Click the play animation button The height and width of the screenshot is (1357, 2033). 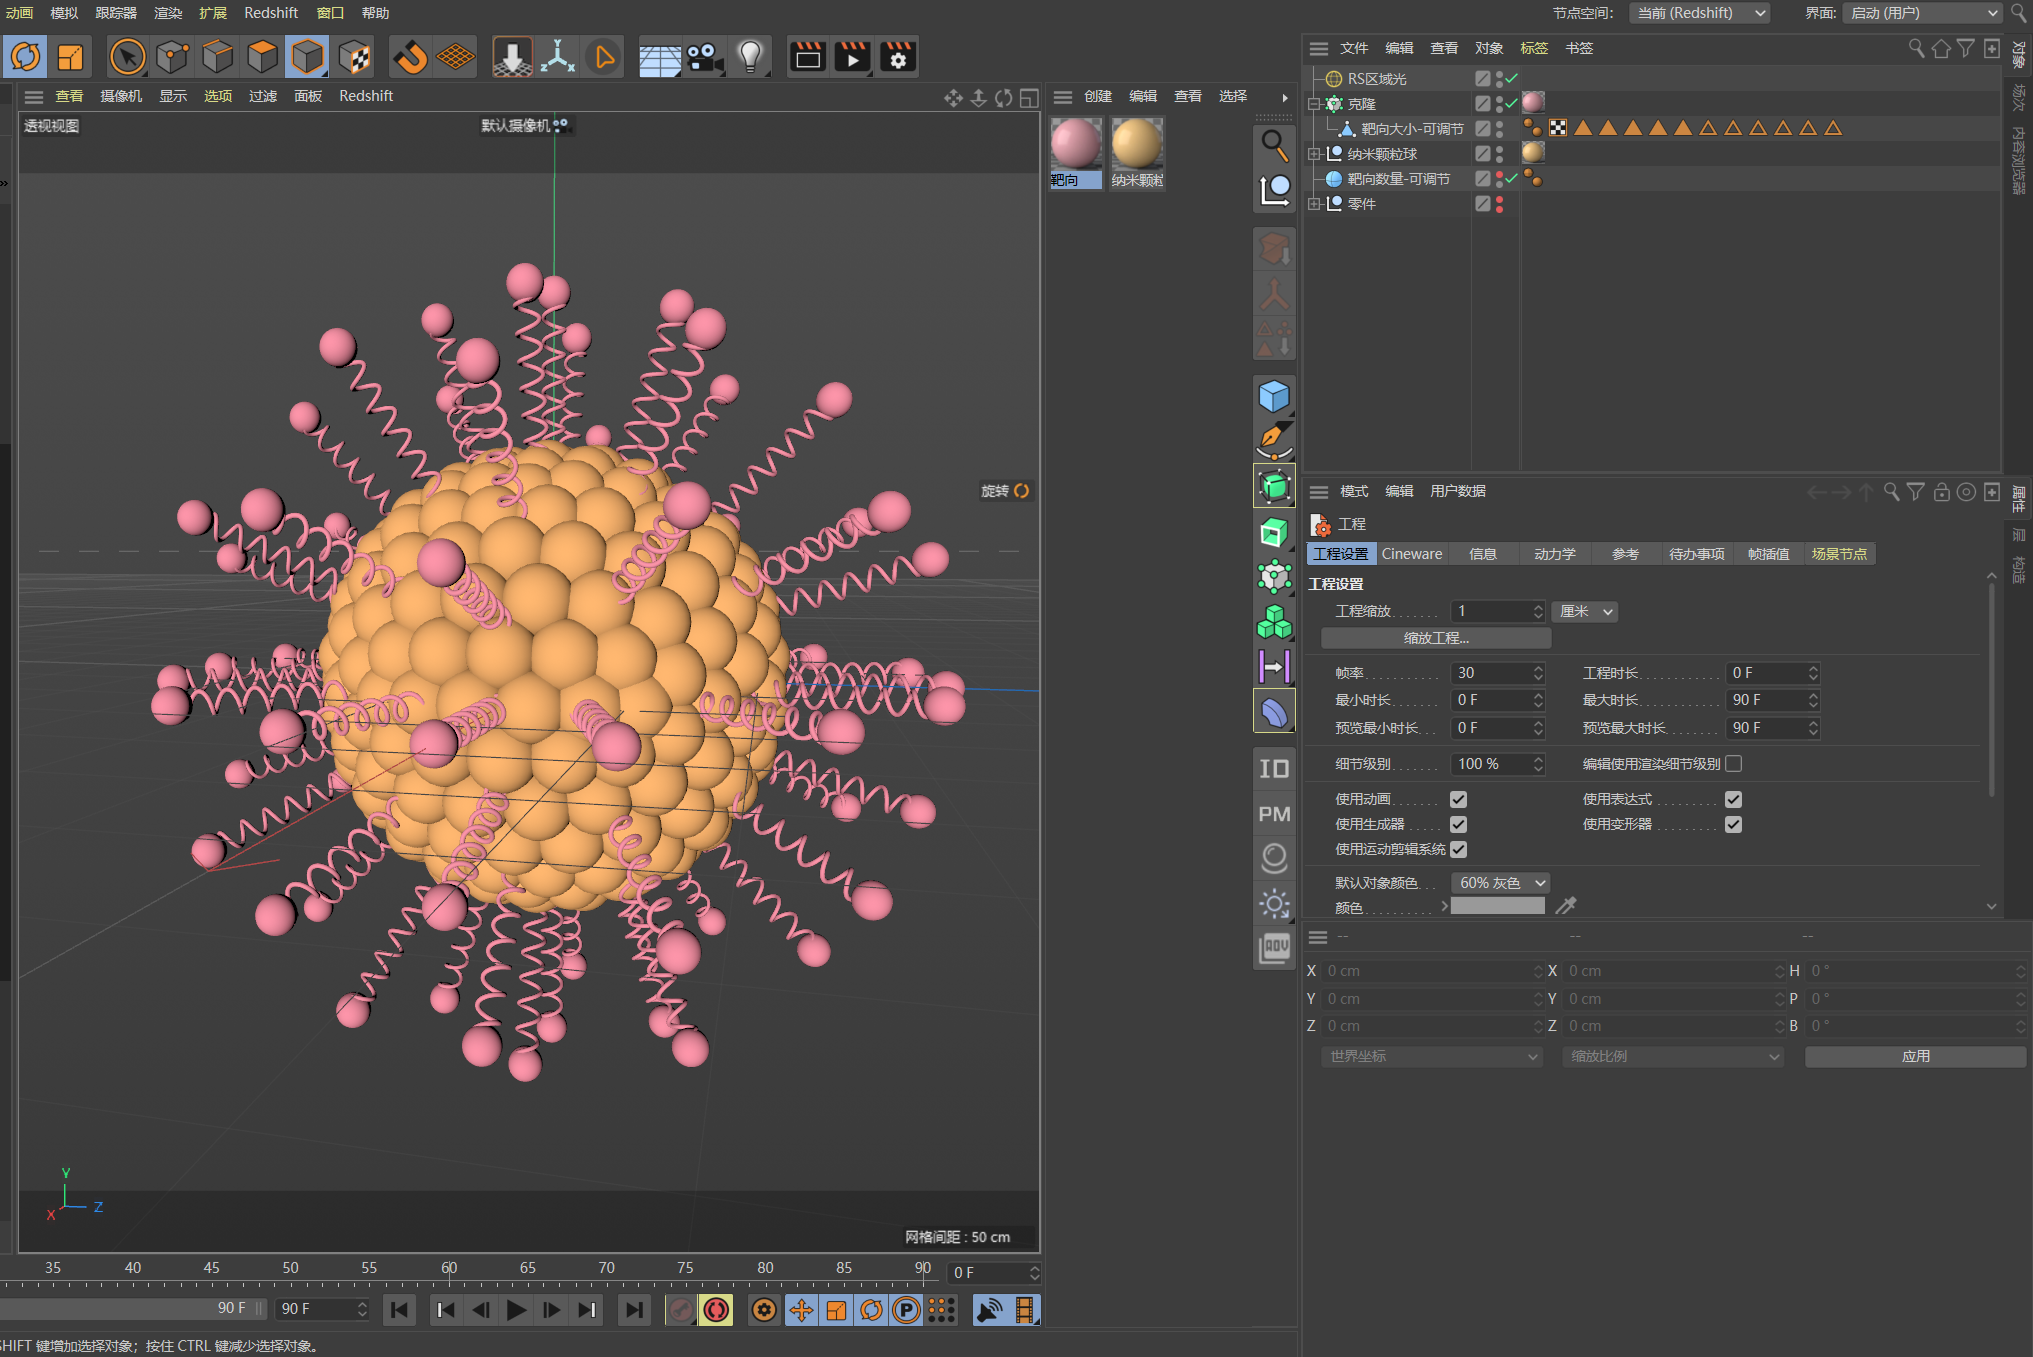click(x=516, y=1309)
